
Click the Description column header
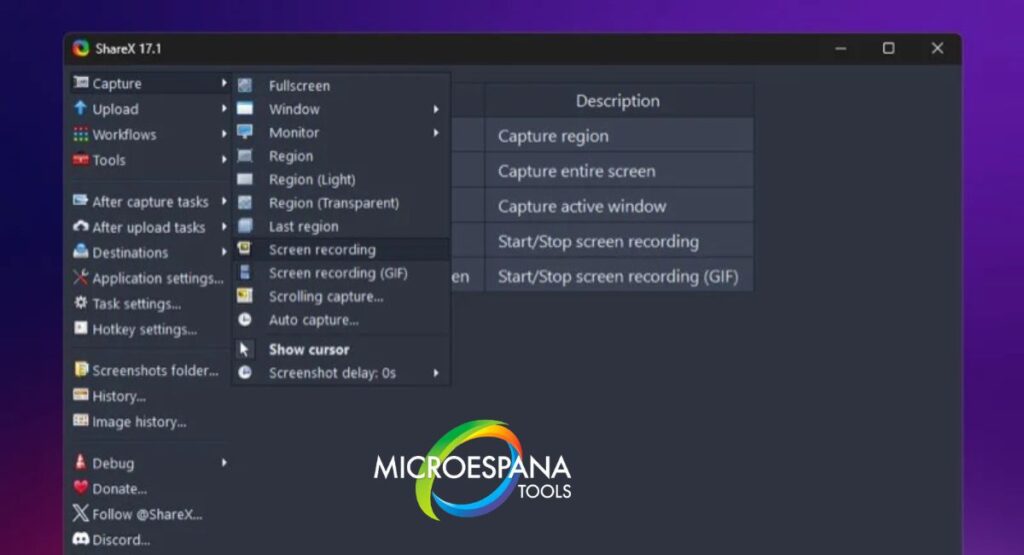(x=618, y=101)
